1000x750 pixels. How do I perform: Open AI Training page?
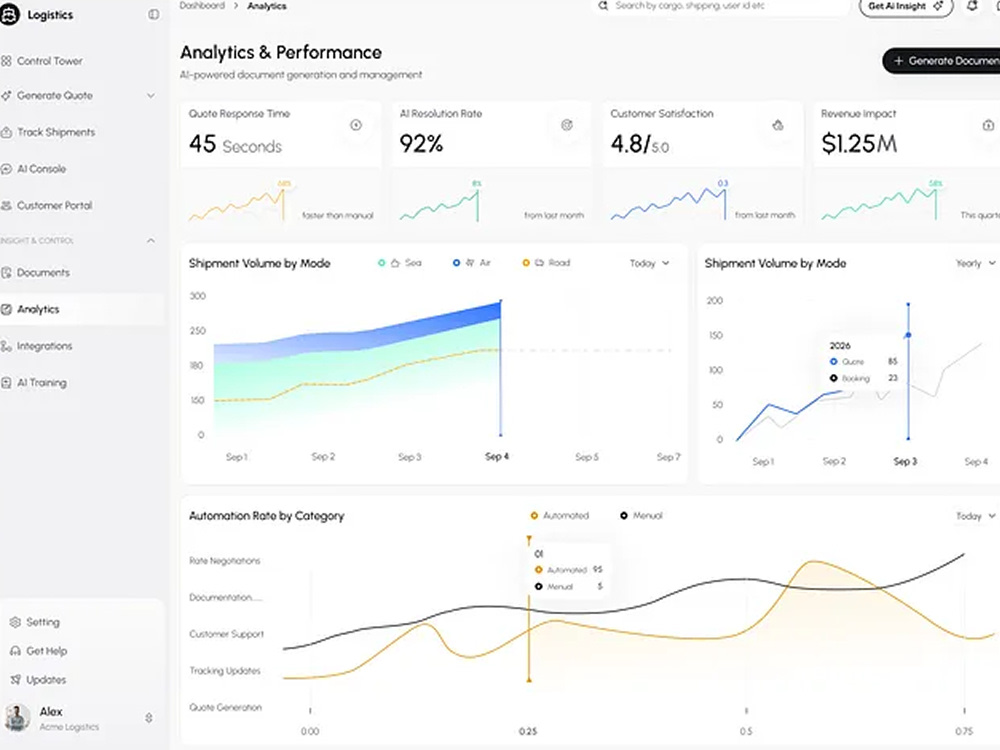click(41, 383)
